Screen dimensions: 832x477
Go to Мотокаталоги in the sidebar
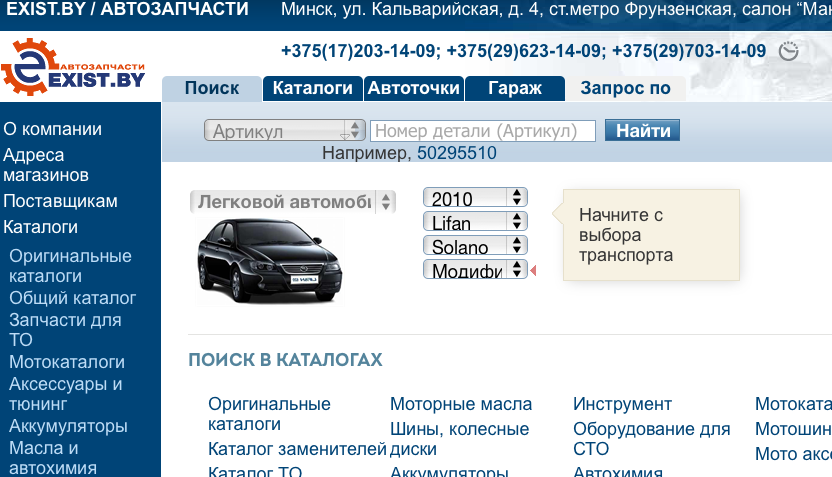67,362
